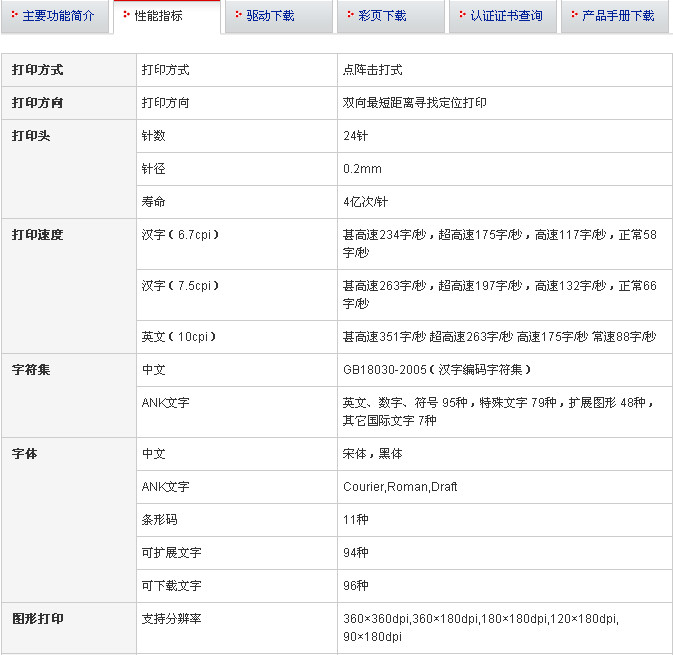View the 产品手册下载 tab
Screen dimensions: 673x655
(x=618, y=16)
